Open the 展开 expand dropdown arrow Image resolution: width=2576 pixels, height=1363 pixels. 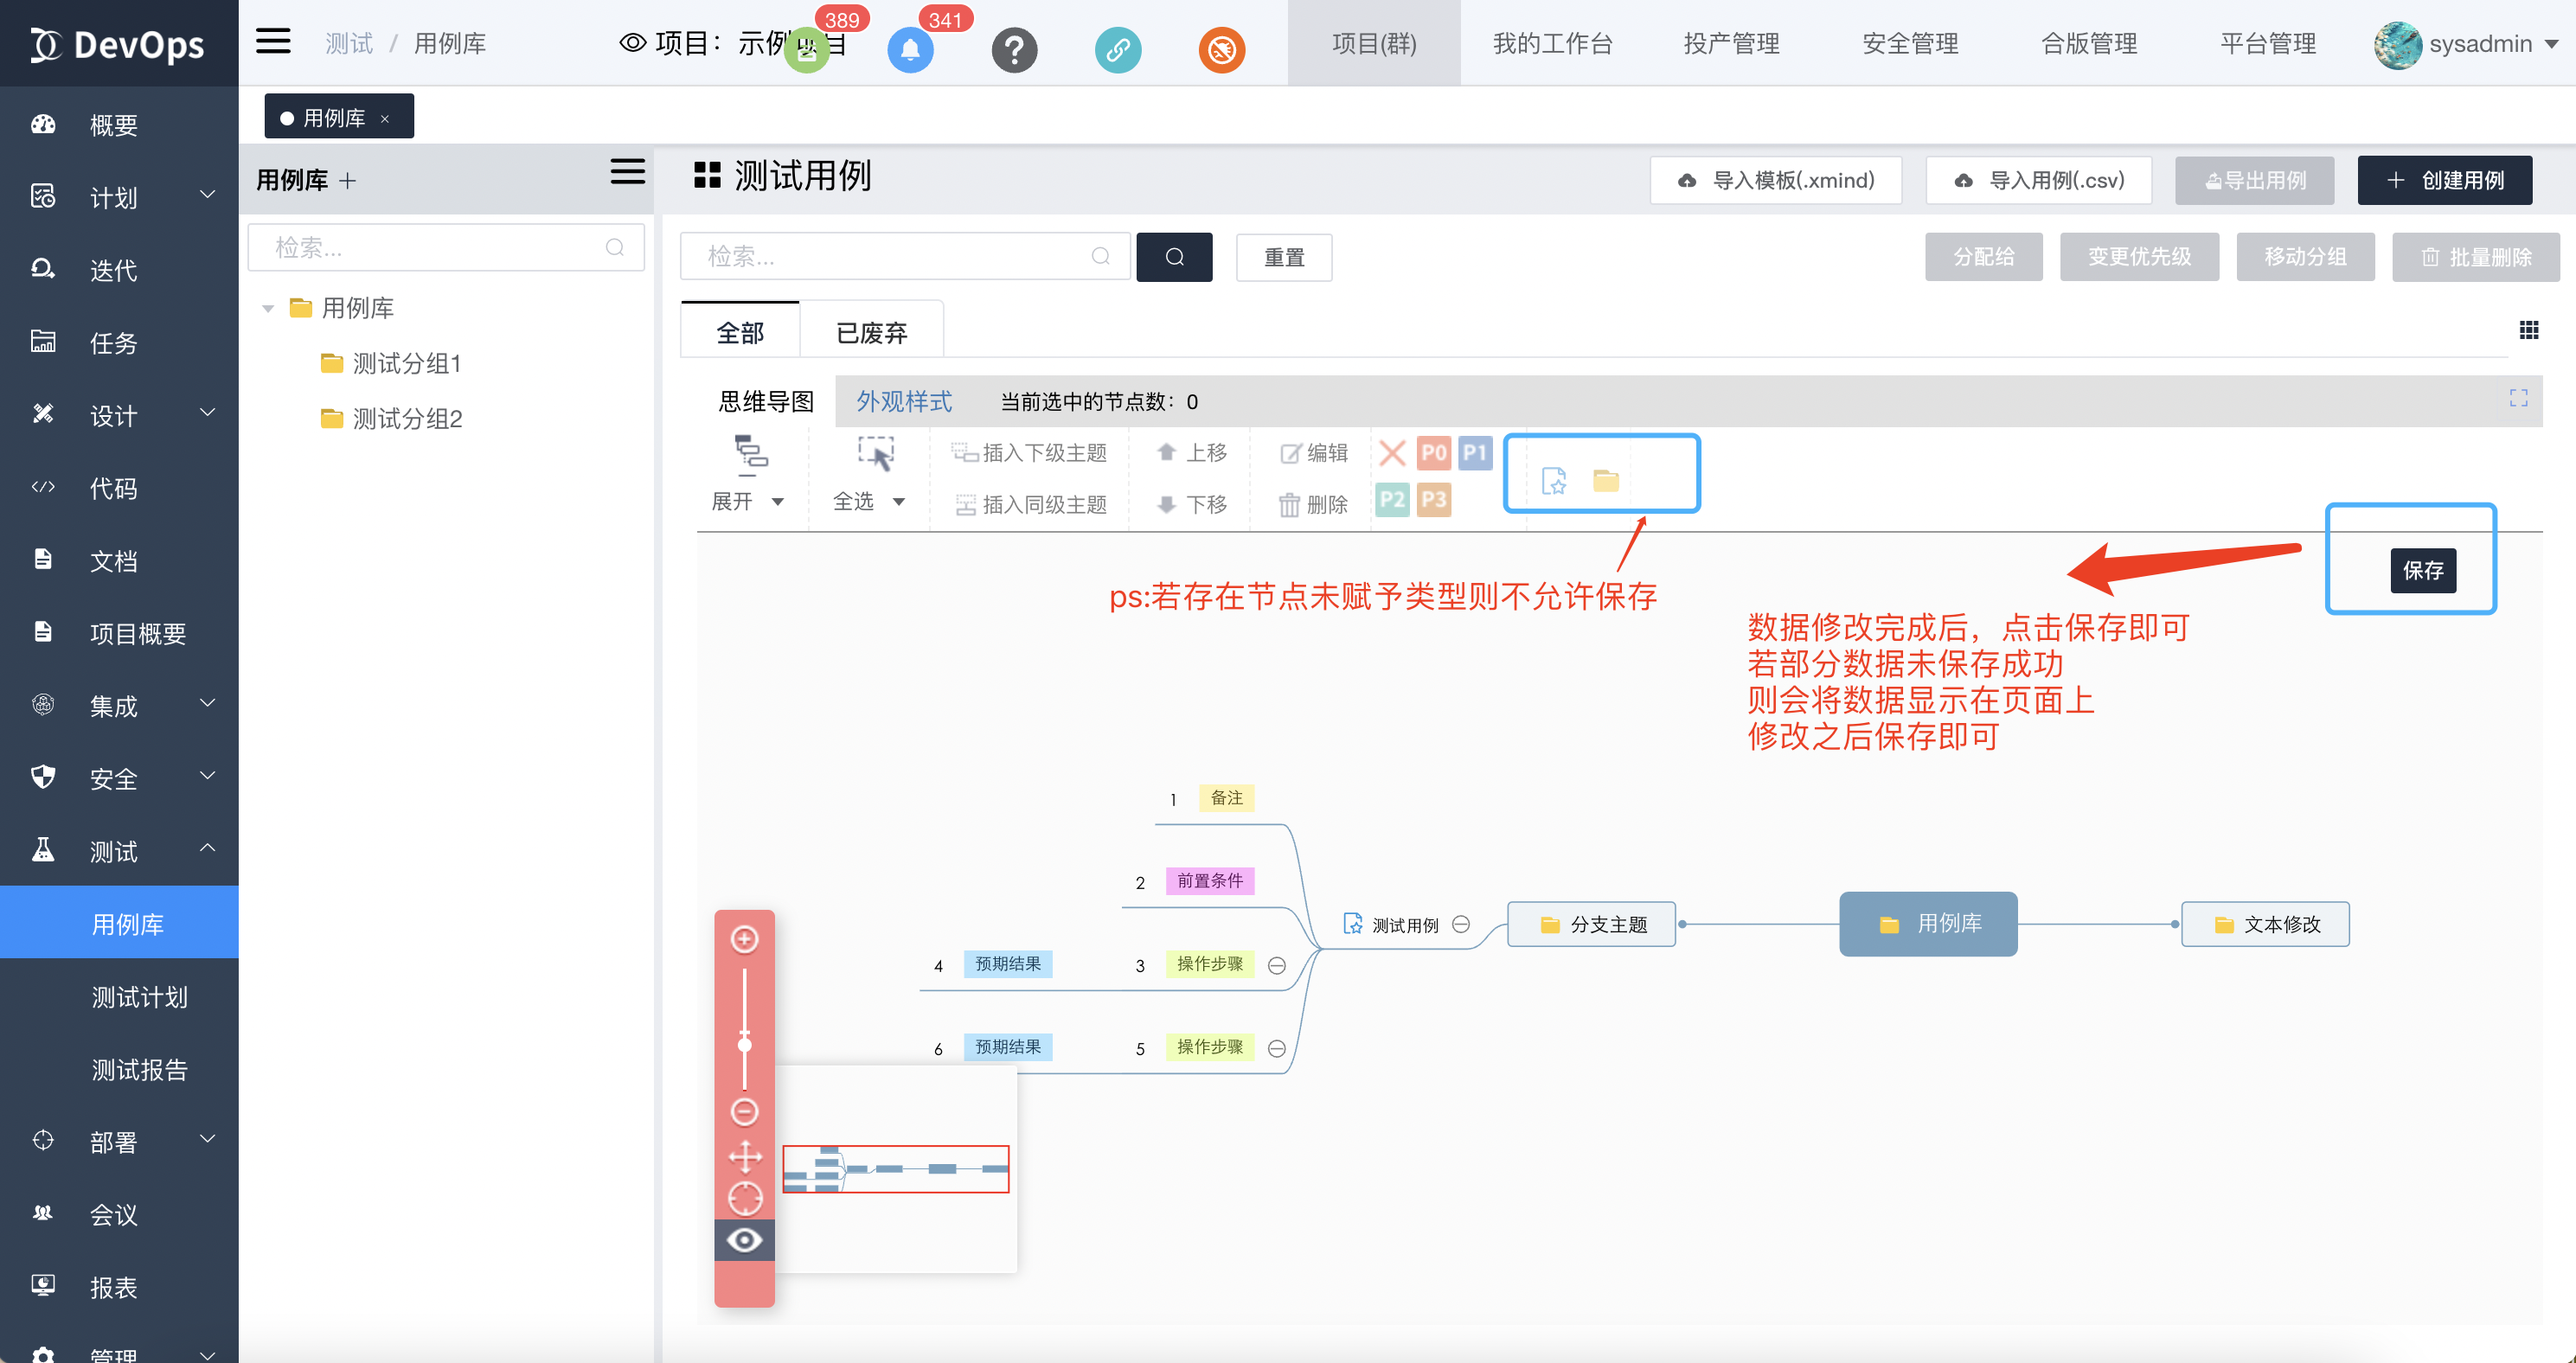778,502
